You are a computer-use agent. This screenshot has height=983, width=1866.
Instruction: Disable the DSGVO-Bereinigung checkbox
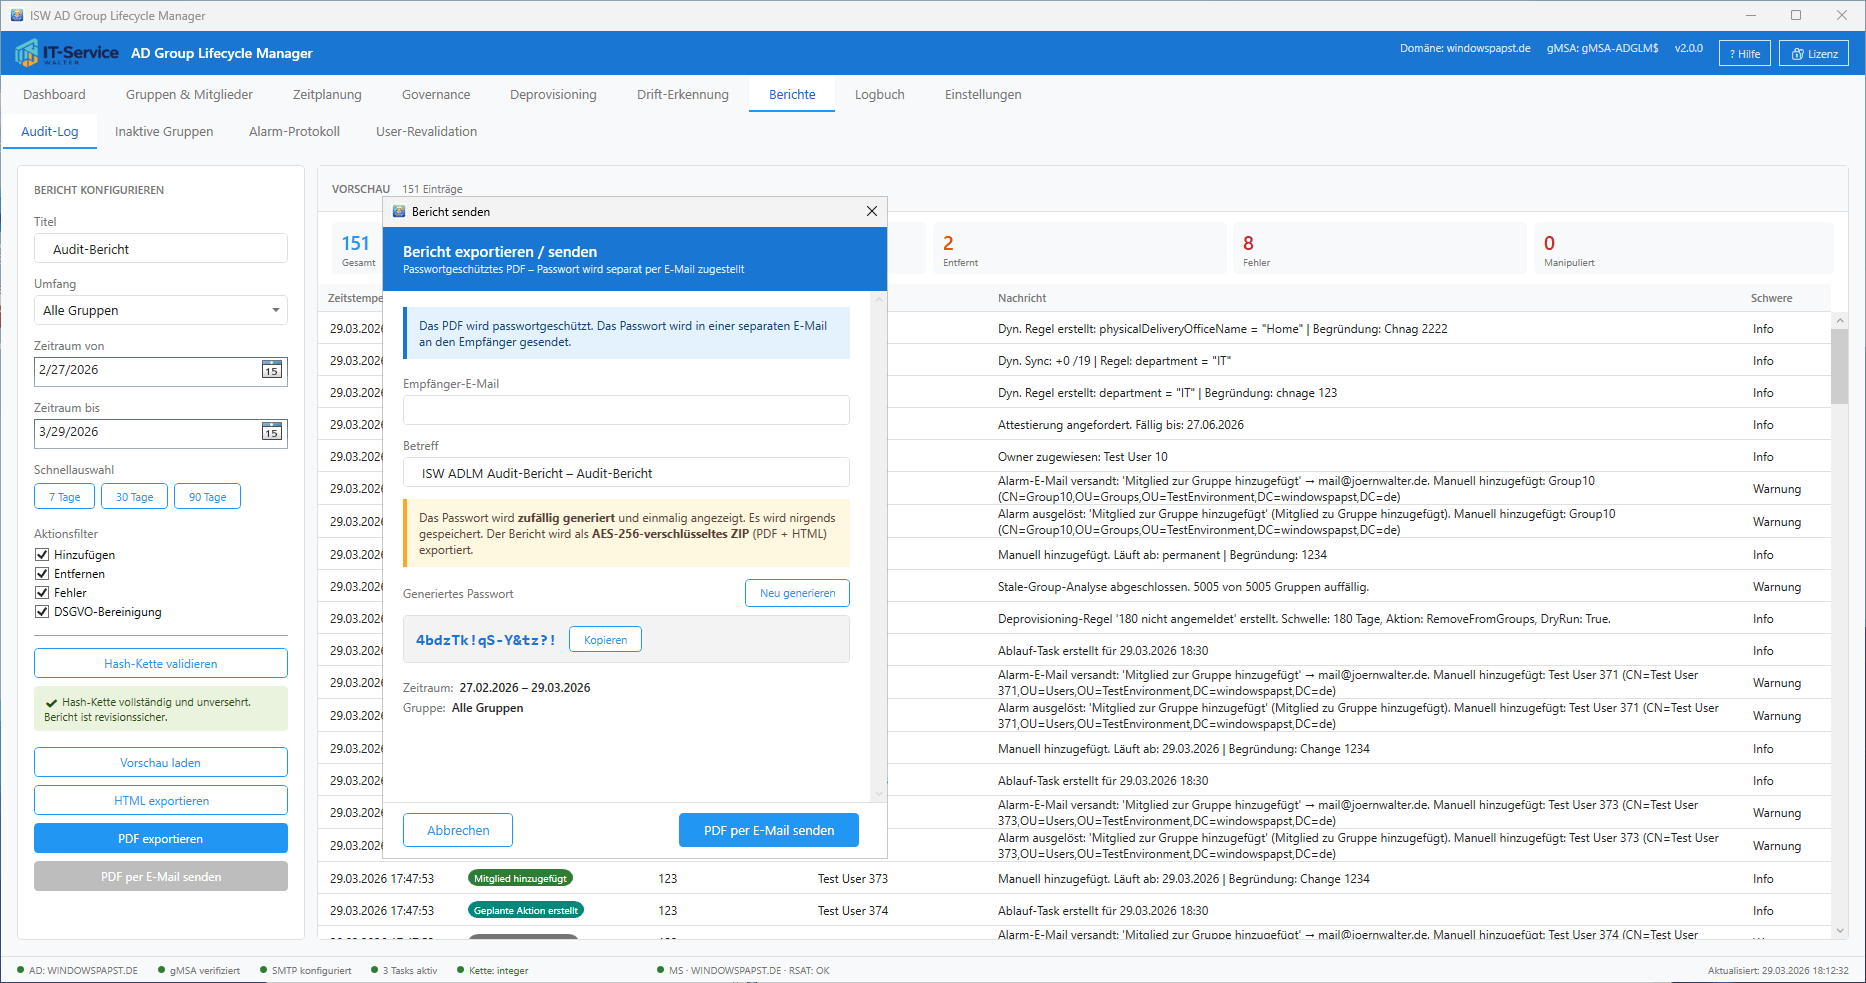(42, 612)
